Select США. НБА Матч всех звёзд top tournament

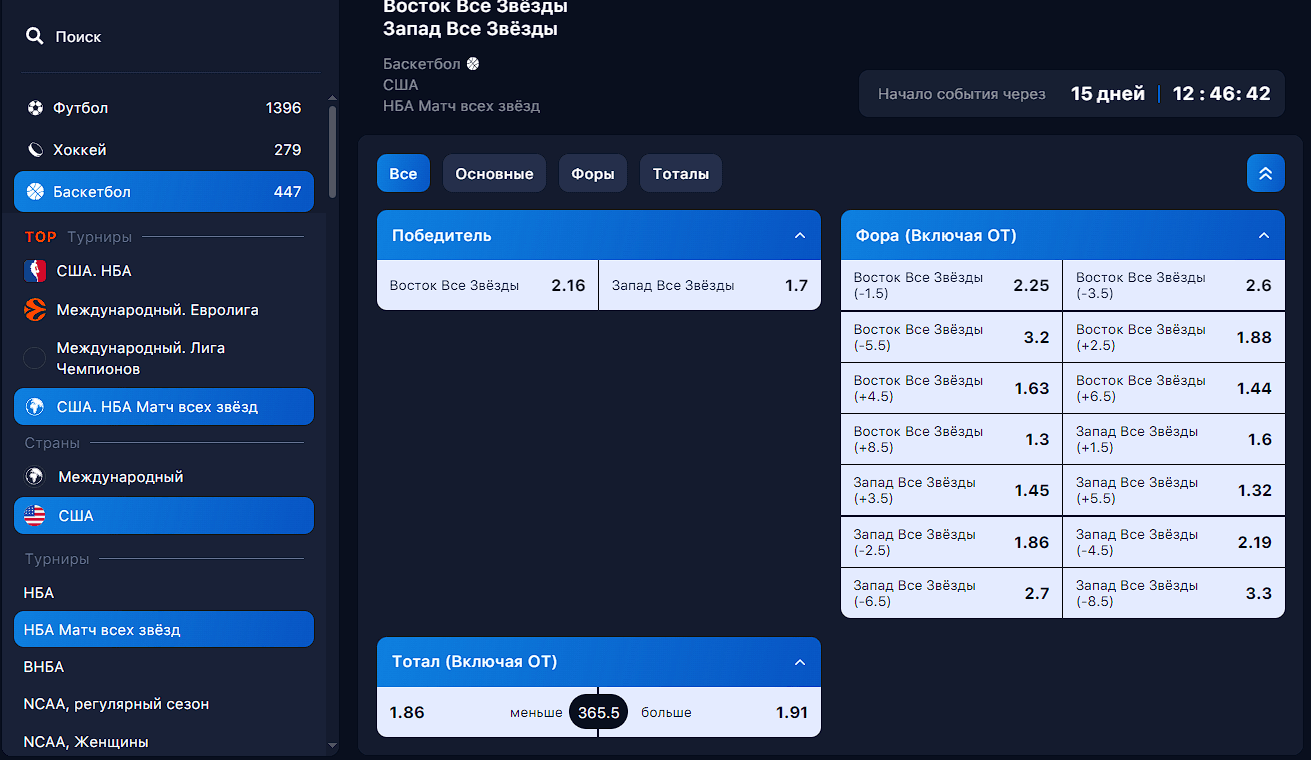pos(164,407)
